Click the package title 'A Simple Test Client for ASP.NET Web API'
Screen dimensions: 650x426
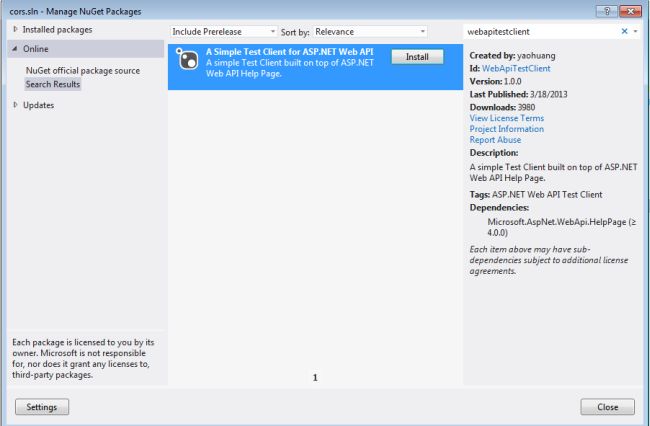click(x=289, y=52)
